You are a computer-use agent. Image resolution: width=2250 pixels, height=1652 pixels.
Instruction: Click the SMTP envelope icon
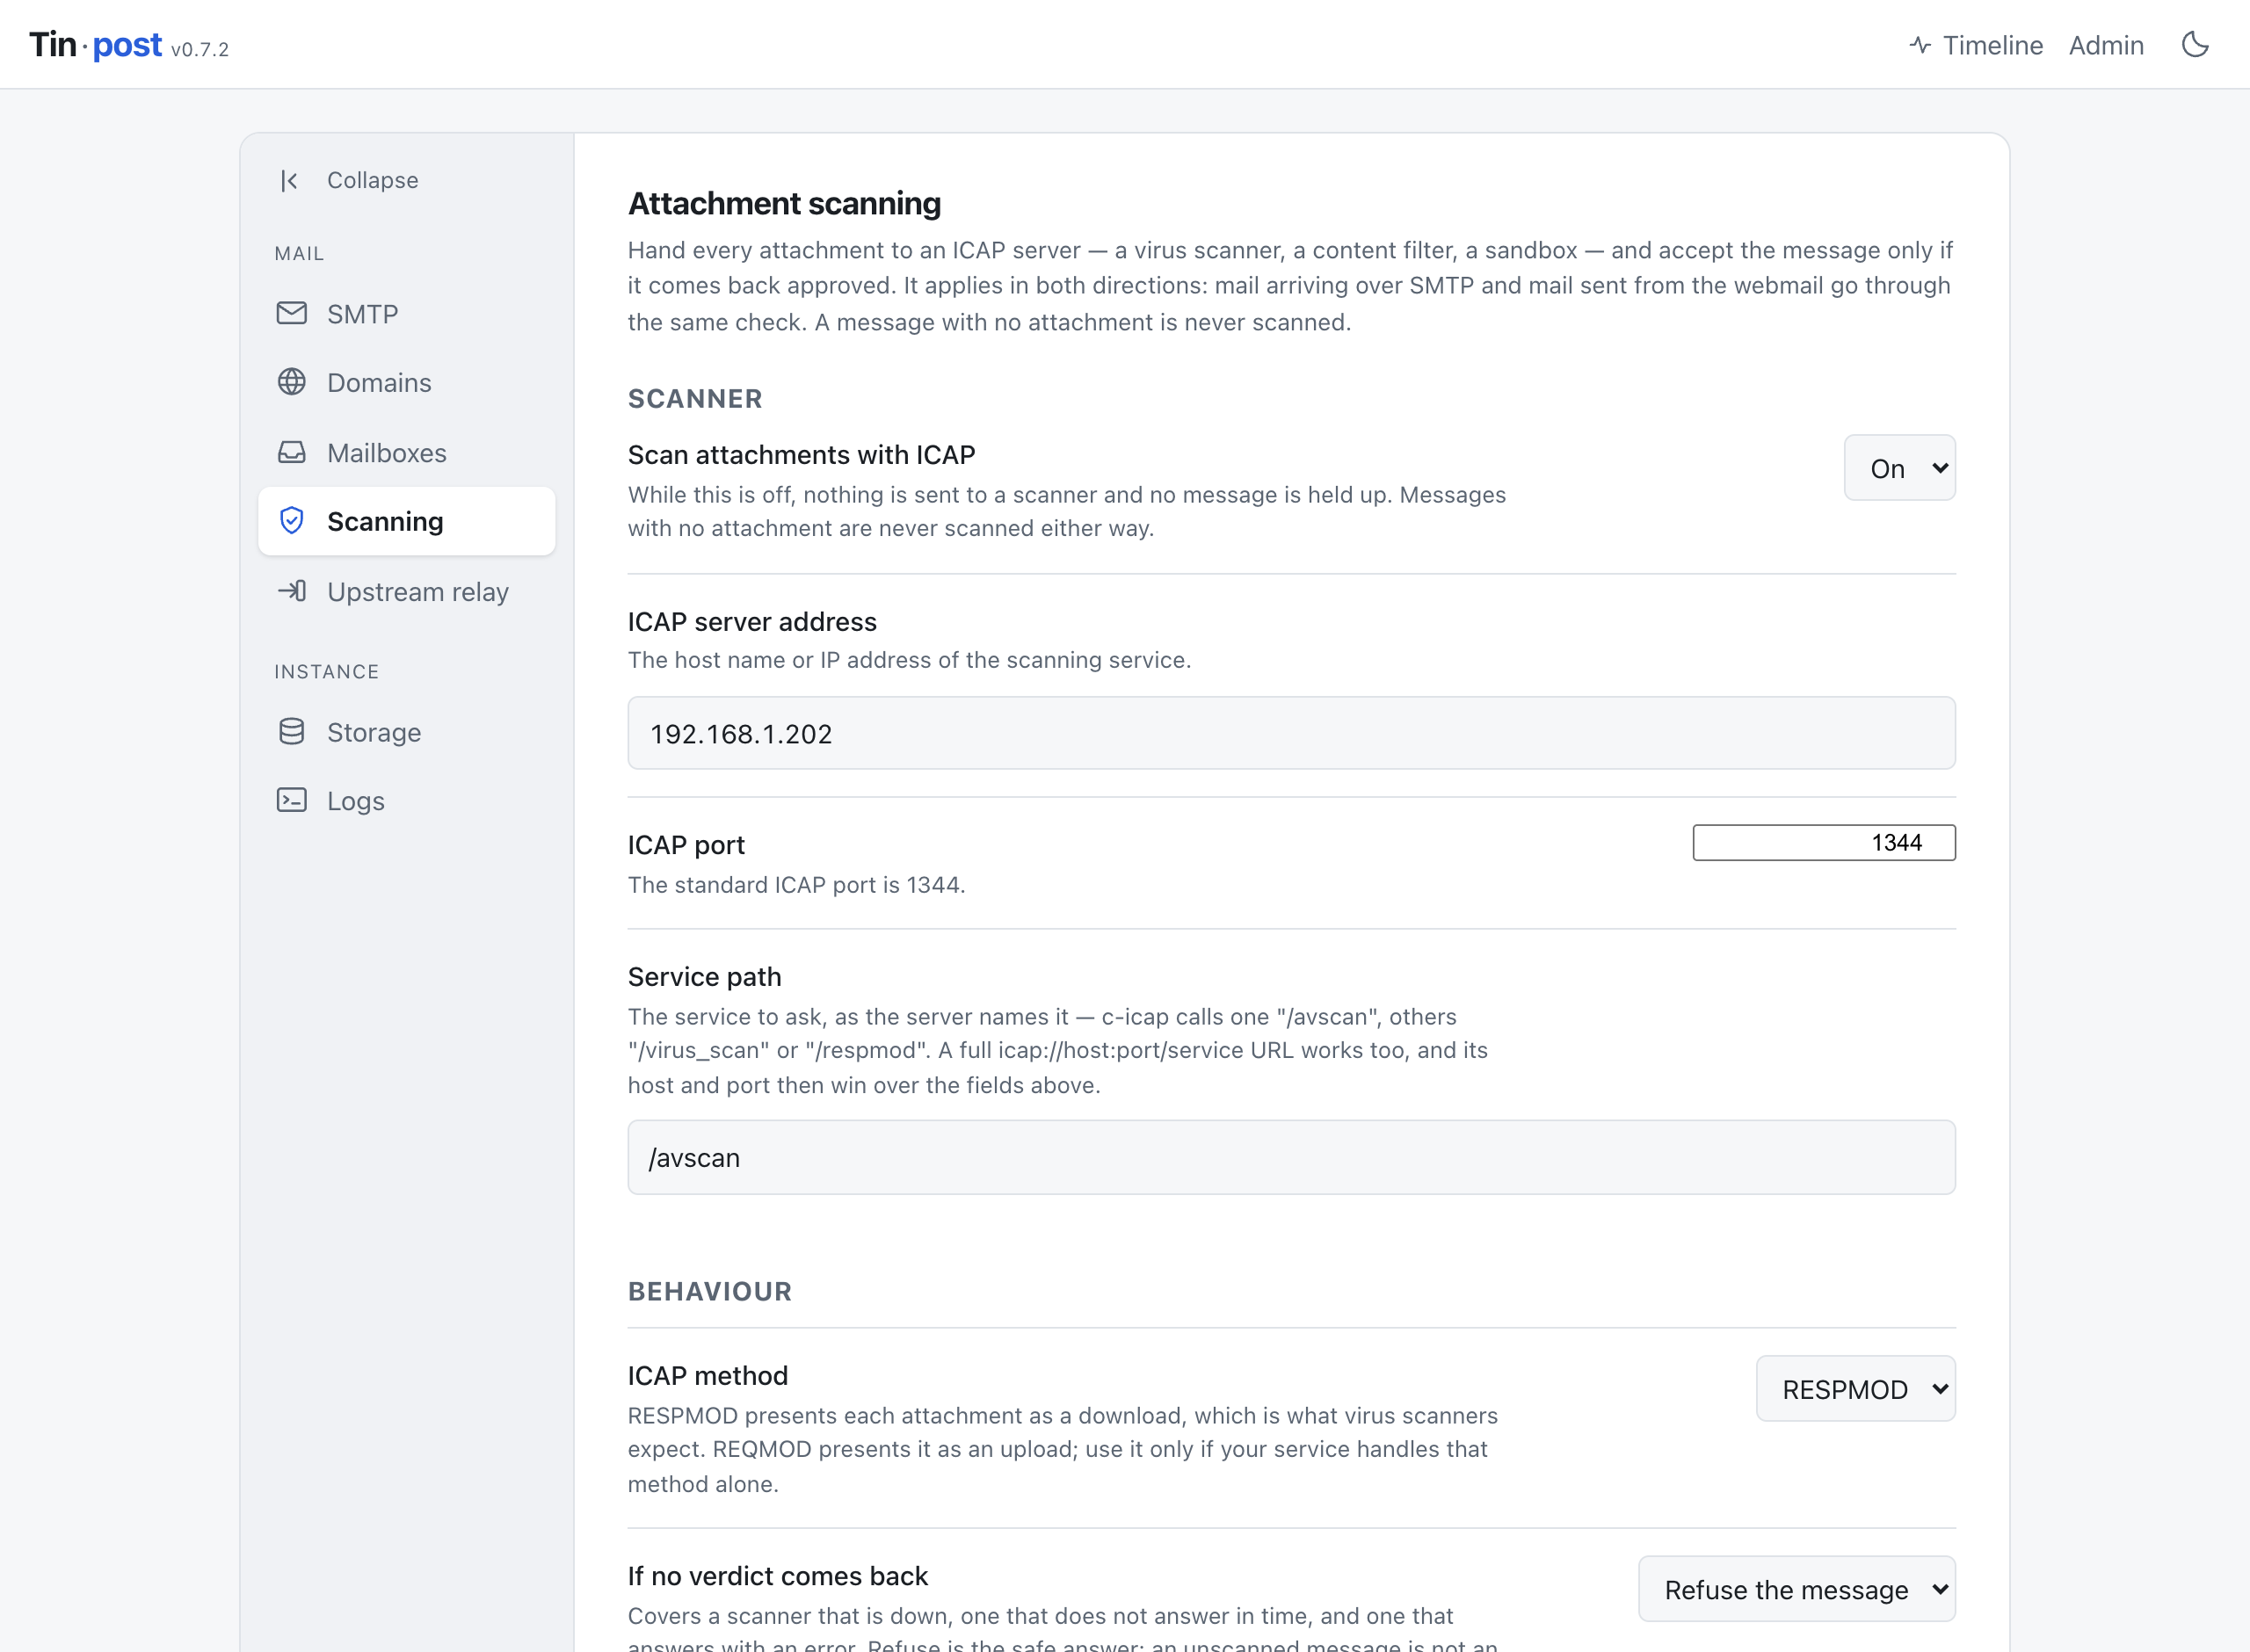click(291, 313)
